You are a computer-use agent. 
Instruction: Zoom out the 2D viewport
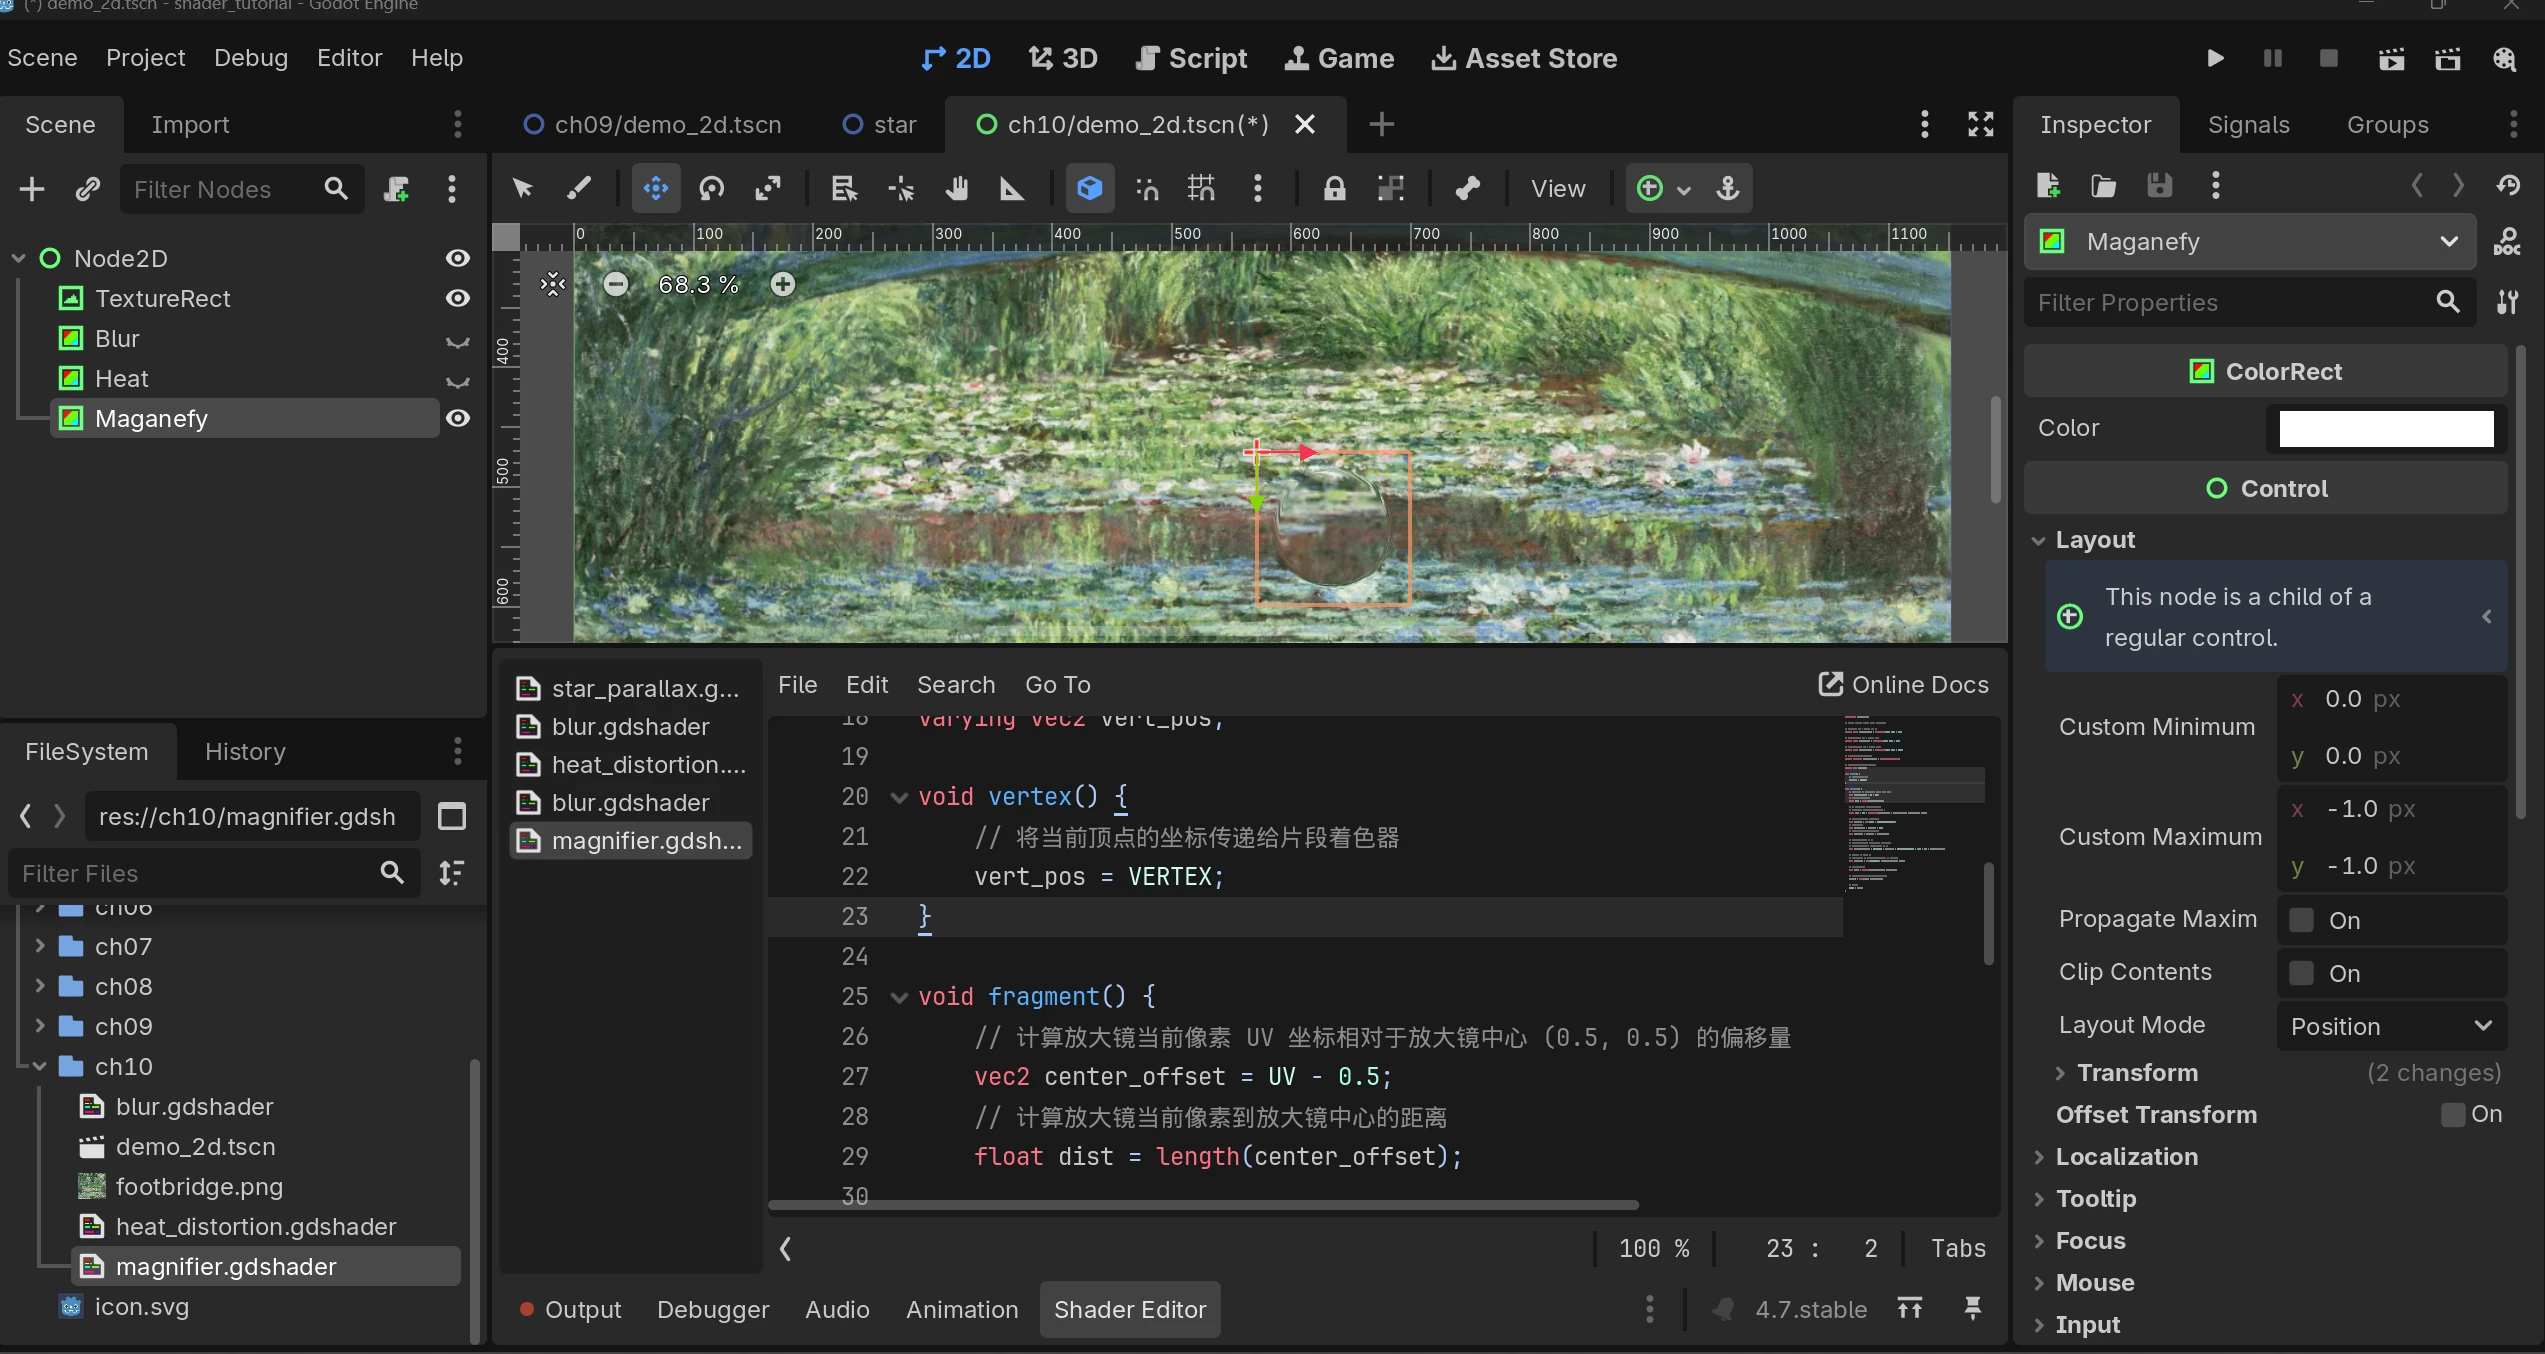tap(616, 284)
